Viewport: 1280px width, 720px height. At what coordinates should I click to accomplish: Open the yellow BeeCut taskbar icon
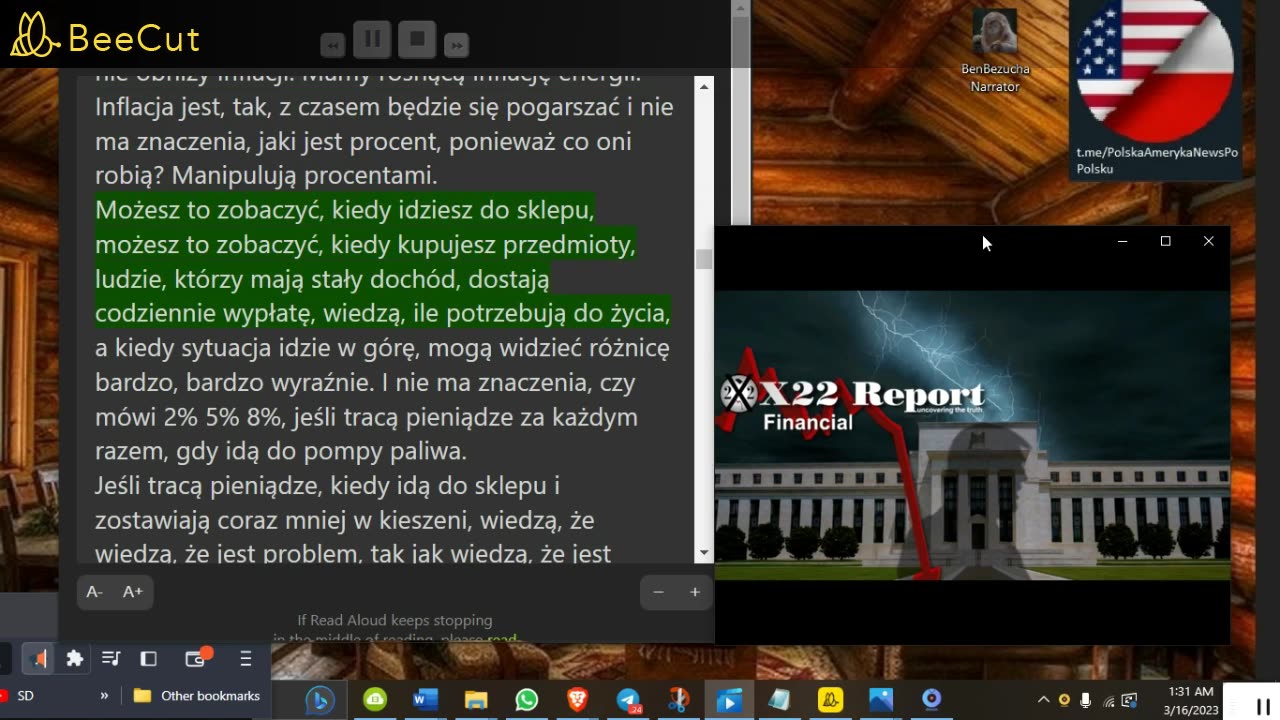click(x=831, y=700)
